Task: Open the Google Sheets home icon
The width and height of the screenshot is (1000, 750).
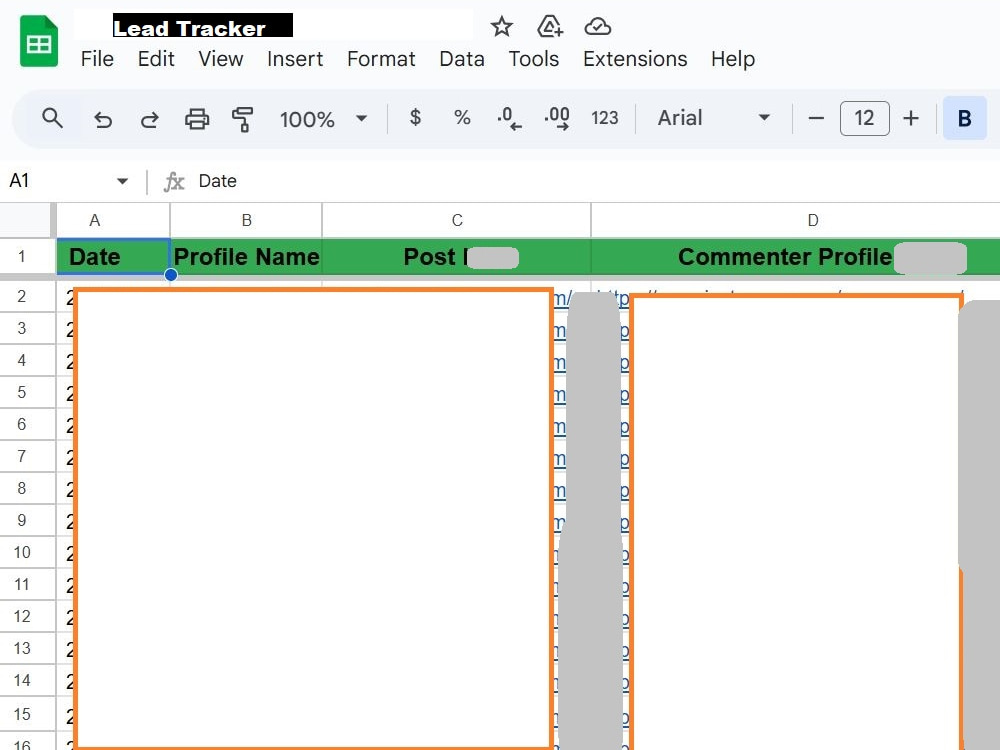Action: click(39, 43)
